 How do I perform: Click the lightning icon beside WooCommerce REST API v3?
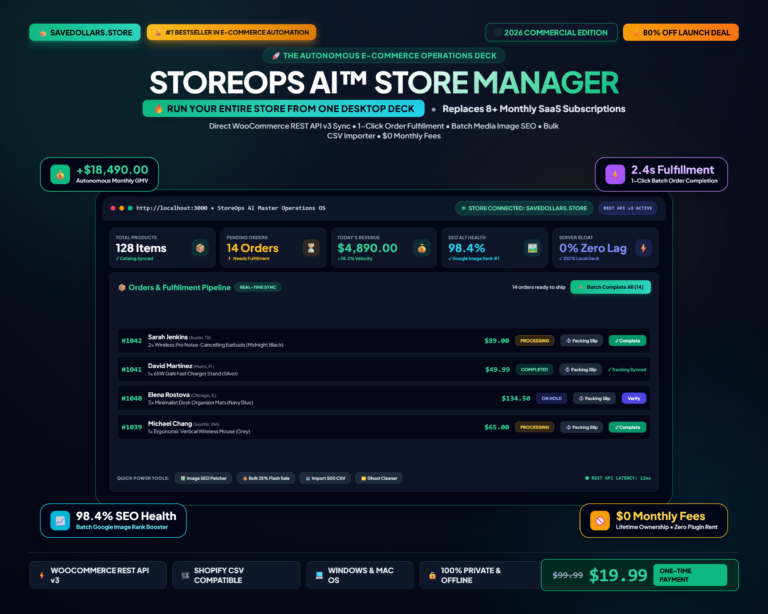(x=42, y=575)
